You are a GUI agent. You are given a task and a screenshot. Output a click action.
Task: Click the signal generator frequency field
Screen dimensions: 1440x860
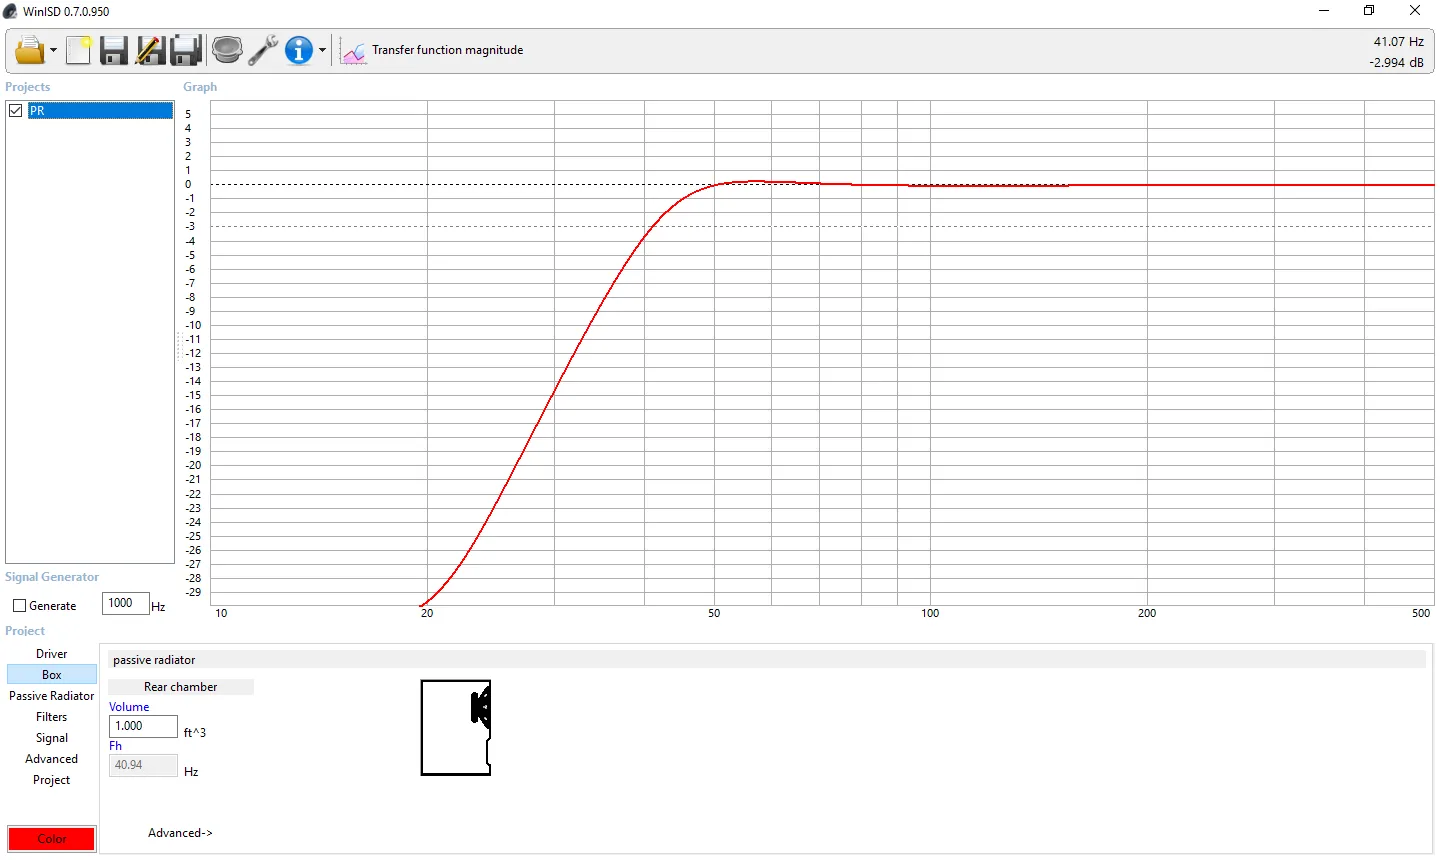click(x=126, y=603)
